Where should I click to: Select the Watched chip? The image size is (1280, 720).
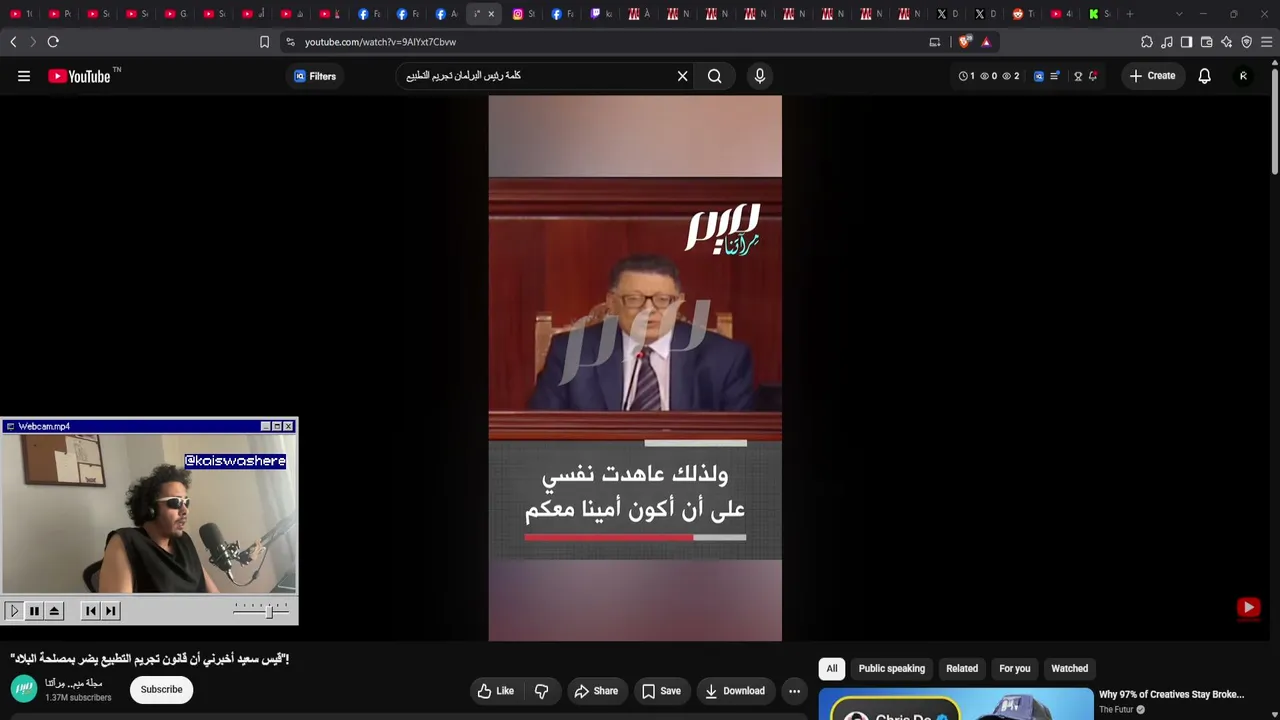coord(1070,669)
